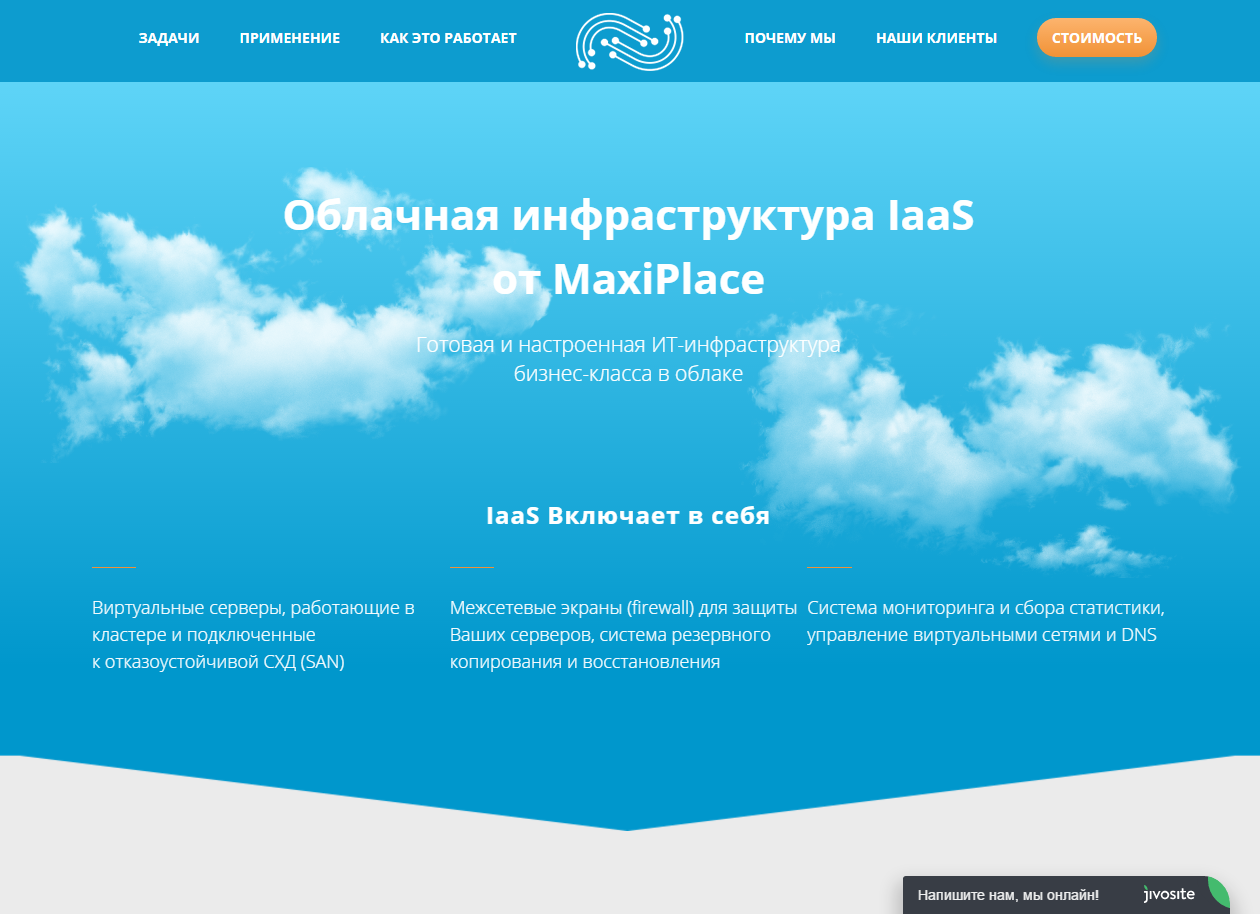Navigate to НАШИ КЛИЕНТЫ
Image resolution: width=1260 pixels, height=914 pixels.
pos(936,38)
